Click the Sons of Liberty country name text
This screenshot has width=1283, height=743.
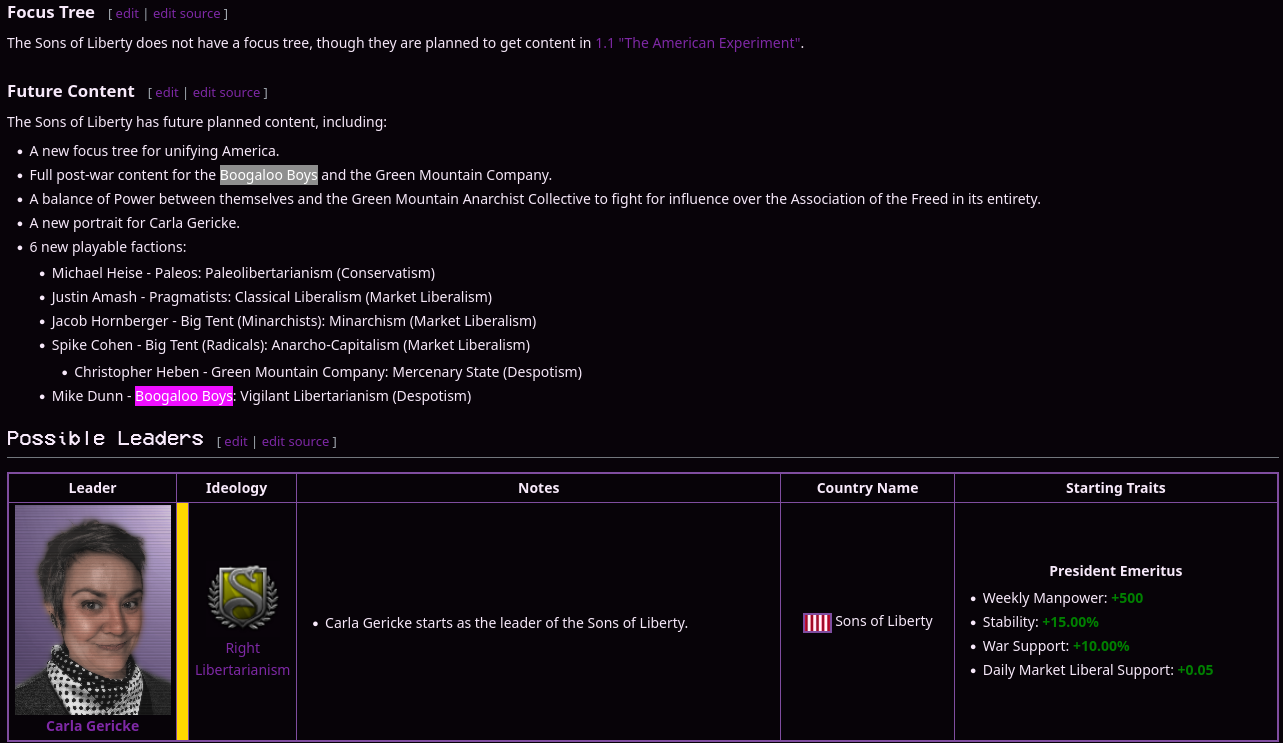884,621
